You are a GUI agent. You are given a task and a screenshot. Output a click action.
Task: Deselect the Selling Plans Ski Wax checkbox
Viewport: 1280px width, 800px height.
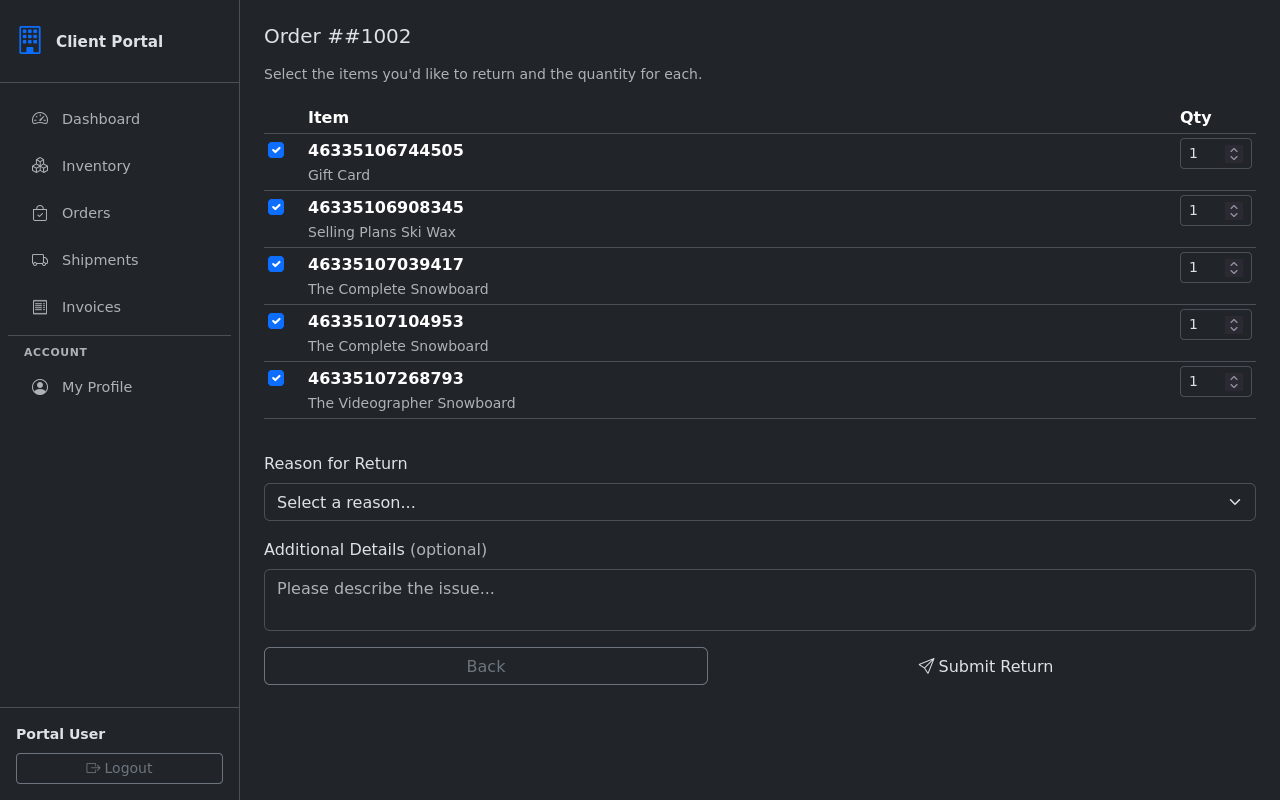(x=276, y=207)
